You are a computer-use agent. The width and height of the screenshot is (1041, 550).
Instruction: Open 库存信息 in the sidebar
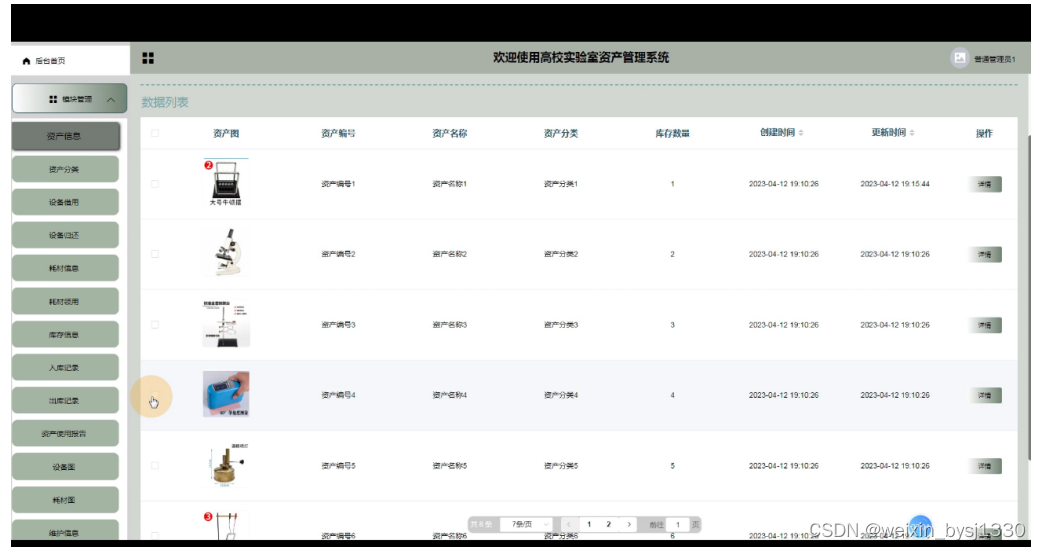65,335
